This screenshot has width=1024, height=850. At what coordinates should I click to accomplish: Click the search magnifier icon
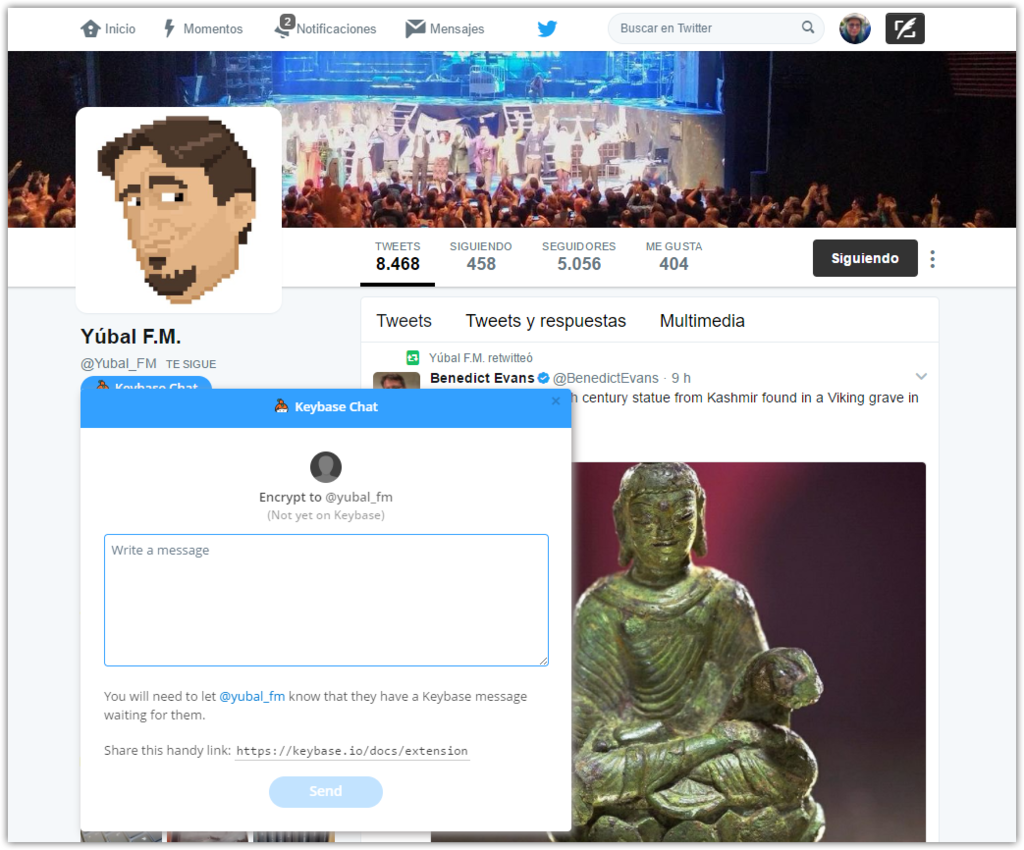coord(808,27)
